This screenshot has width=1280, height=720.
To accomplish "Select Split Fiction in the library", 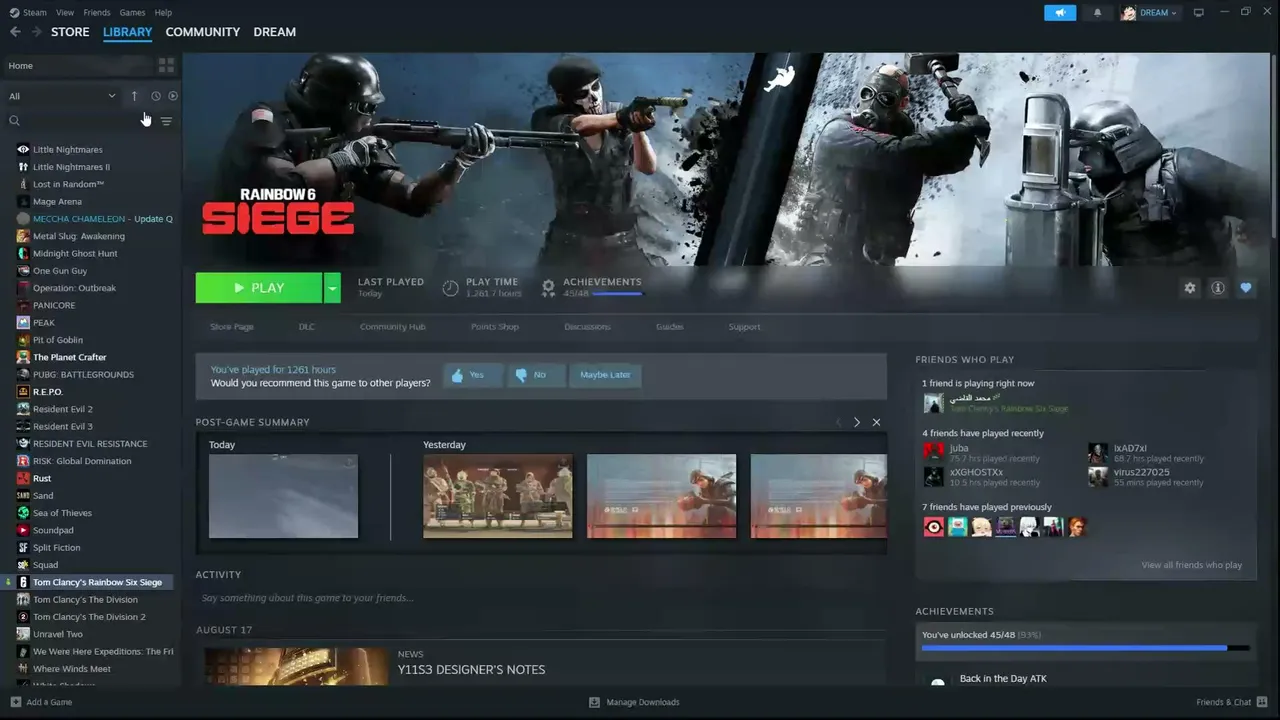I will click(56, 548).
